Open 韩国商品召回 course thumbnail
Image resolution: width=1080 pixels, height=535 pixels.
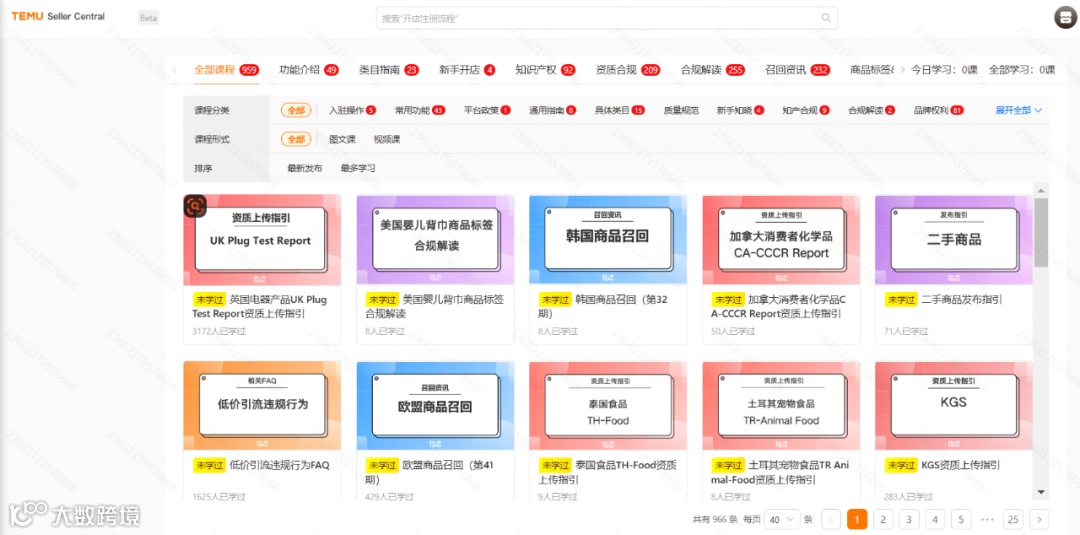[x=608, y=240]
